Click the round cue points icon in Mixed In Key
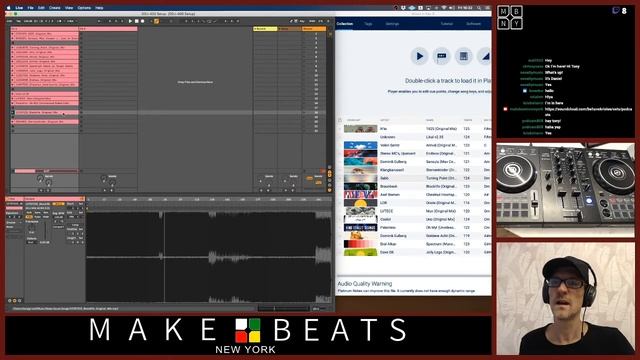The image size is (640, 360). click(441, 56)
